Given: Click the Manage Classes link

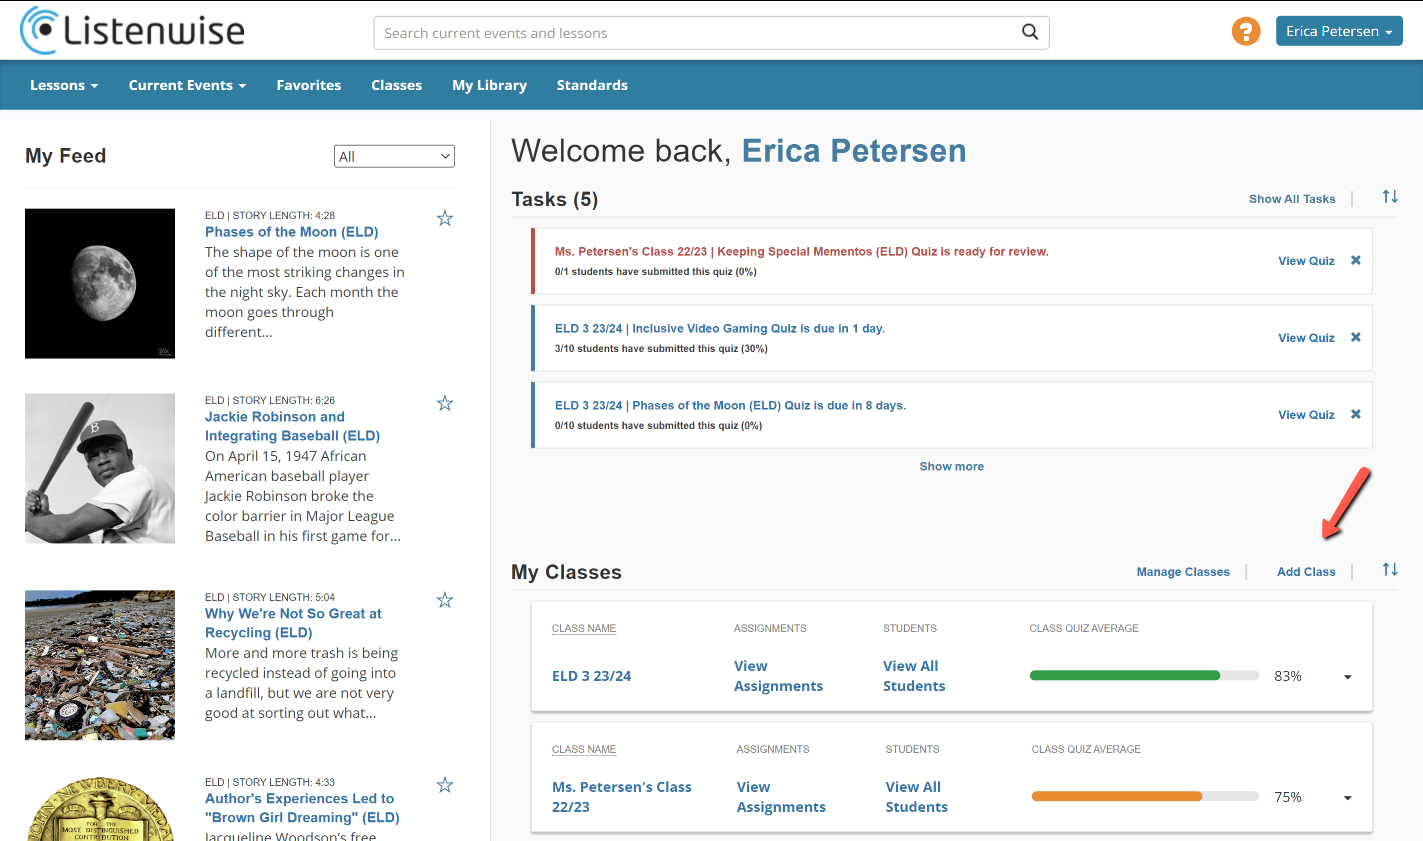Looking at the screenshot, I should click(1183, 572).
